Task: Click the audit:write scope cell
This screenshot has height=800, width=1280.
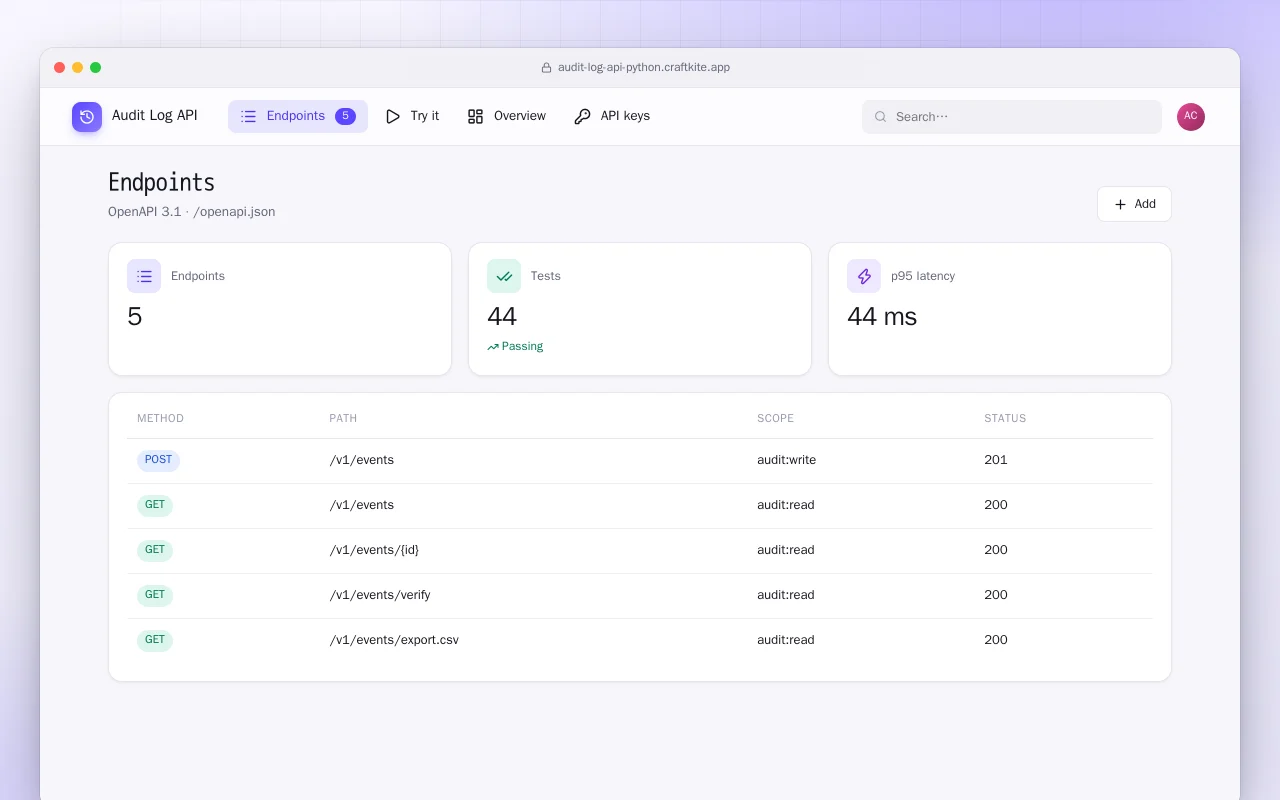Action: 787,460
